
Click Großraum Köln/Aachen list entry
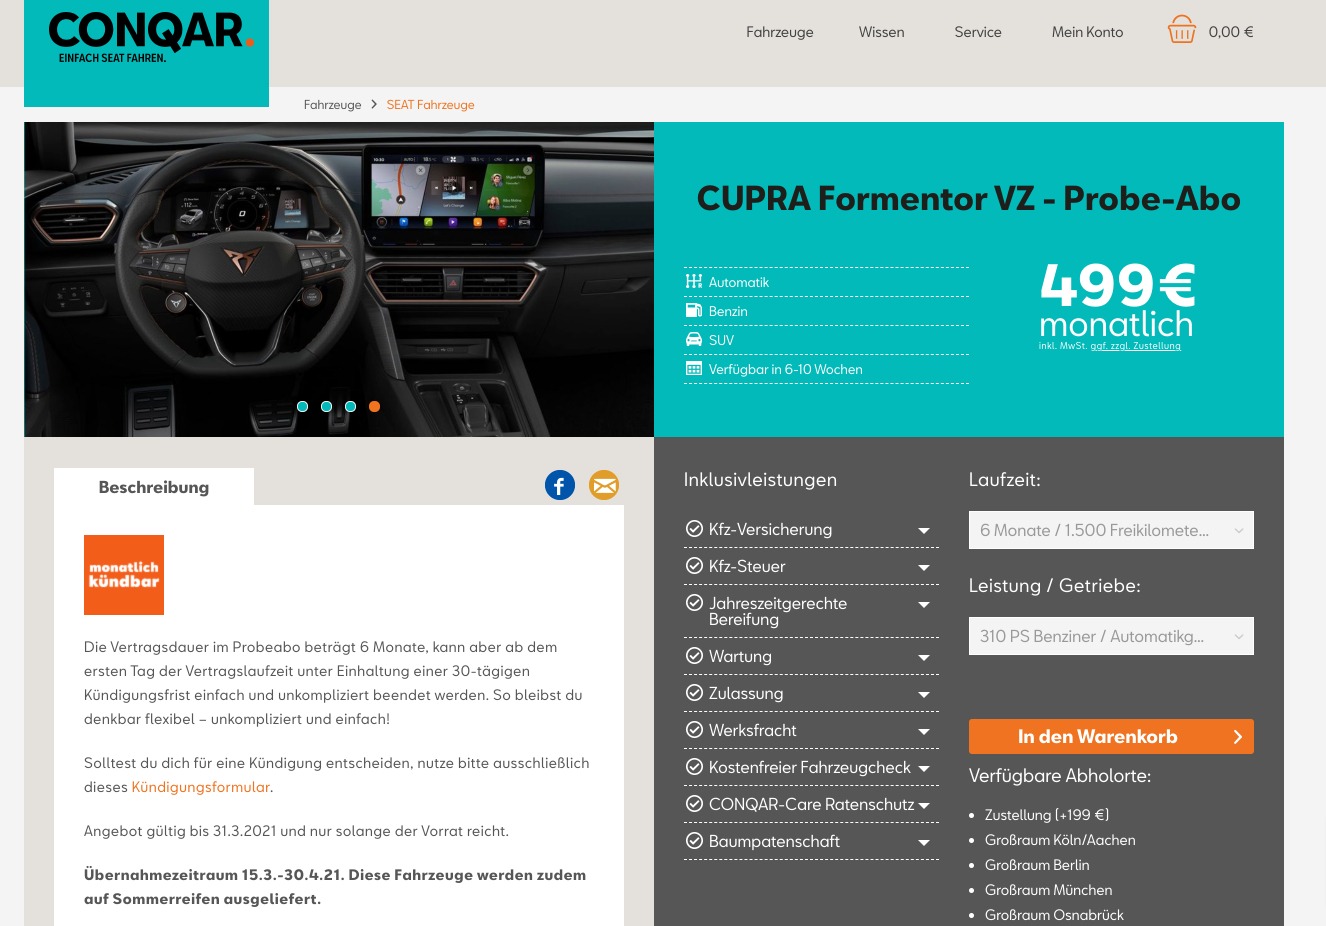pos(1060,840)
